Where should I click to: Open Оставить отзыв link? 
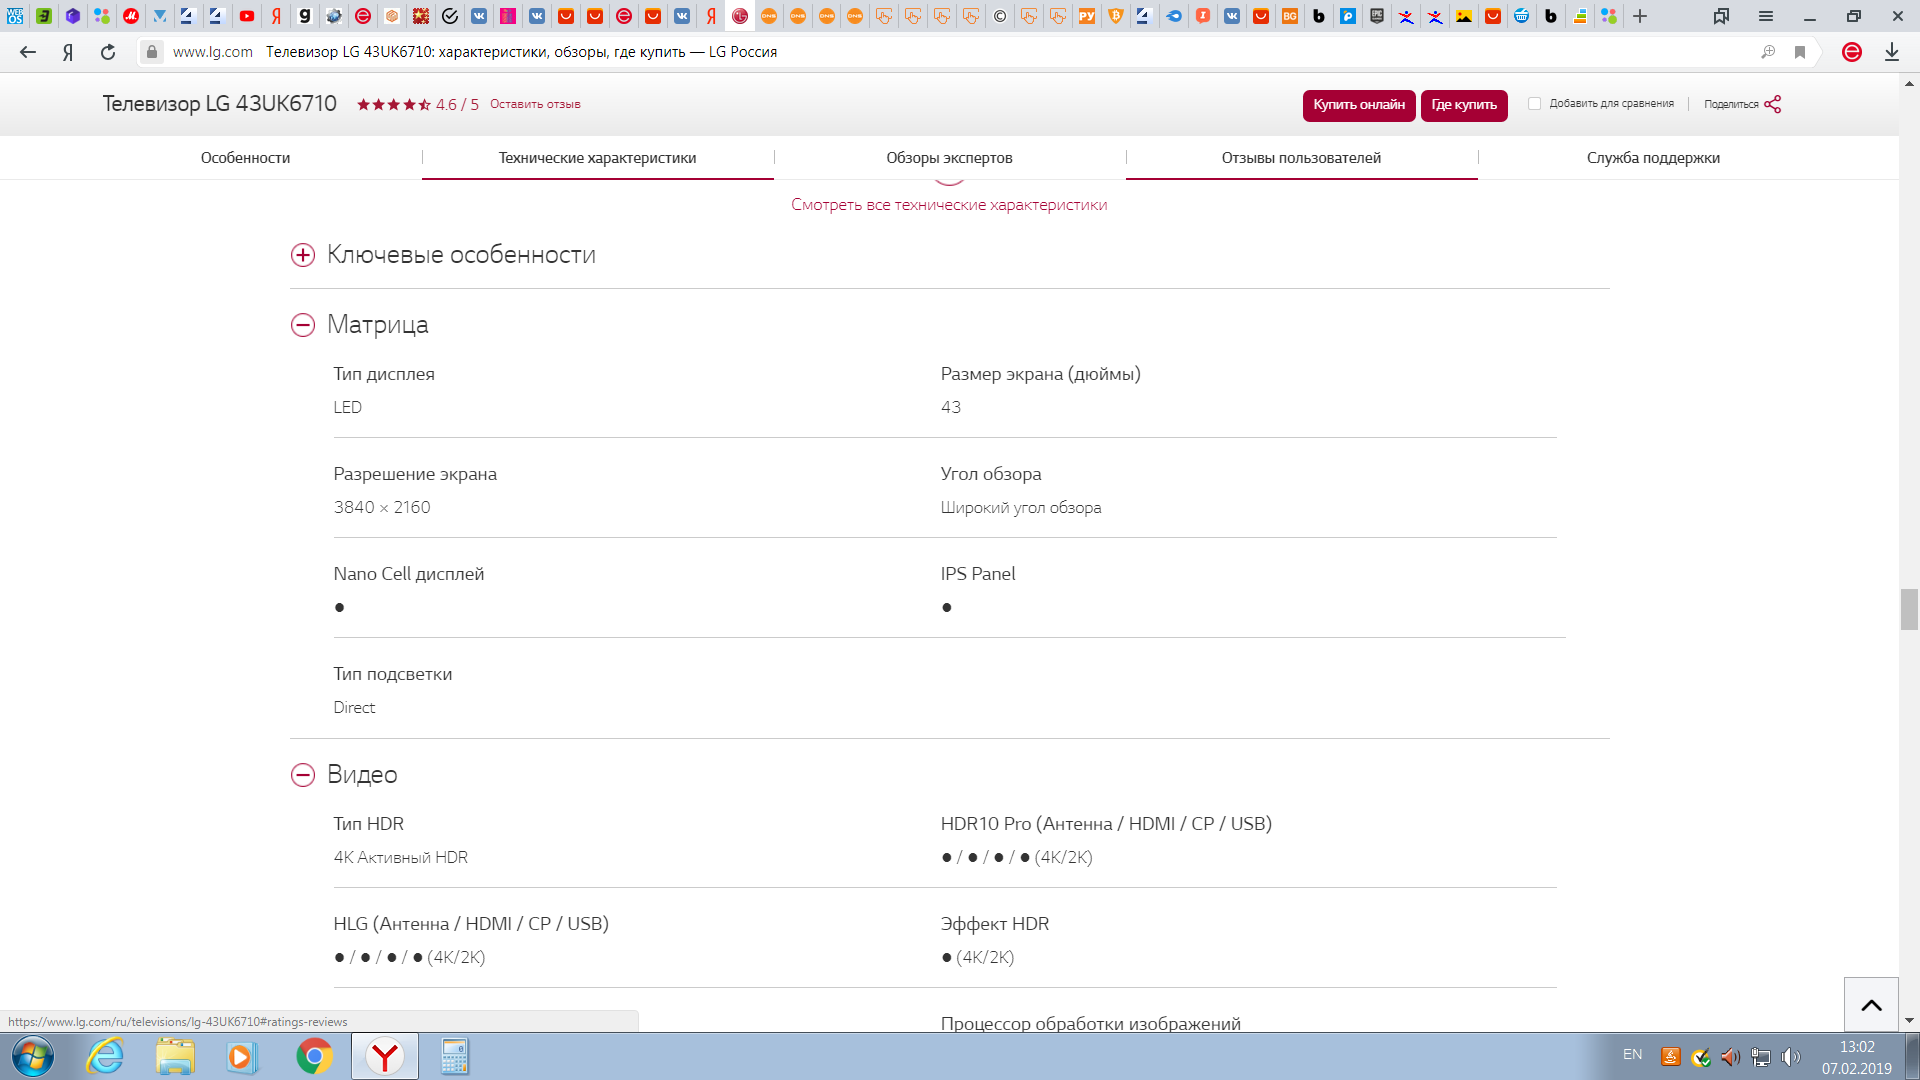(535, 104)
